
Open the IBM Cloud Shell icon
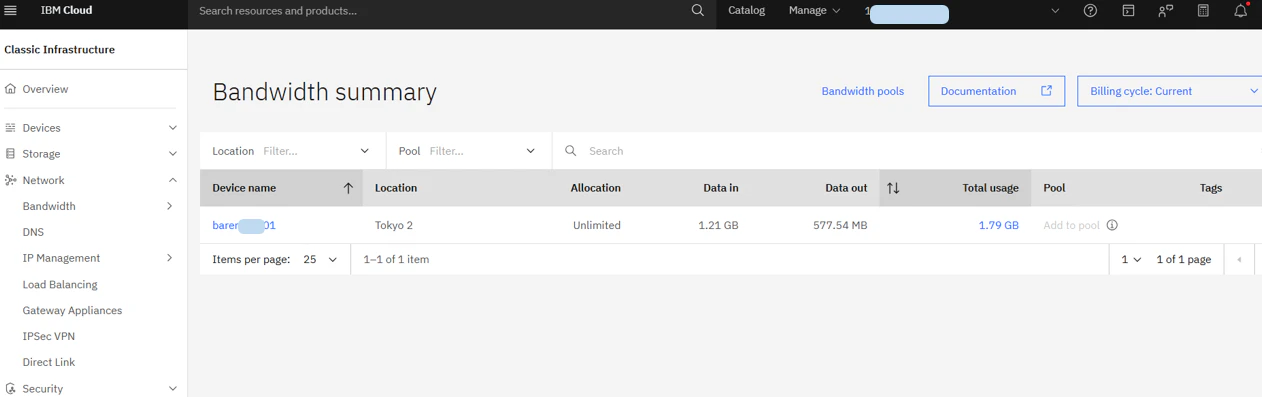click(x=1128, y=11)
